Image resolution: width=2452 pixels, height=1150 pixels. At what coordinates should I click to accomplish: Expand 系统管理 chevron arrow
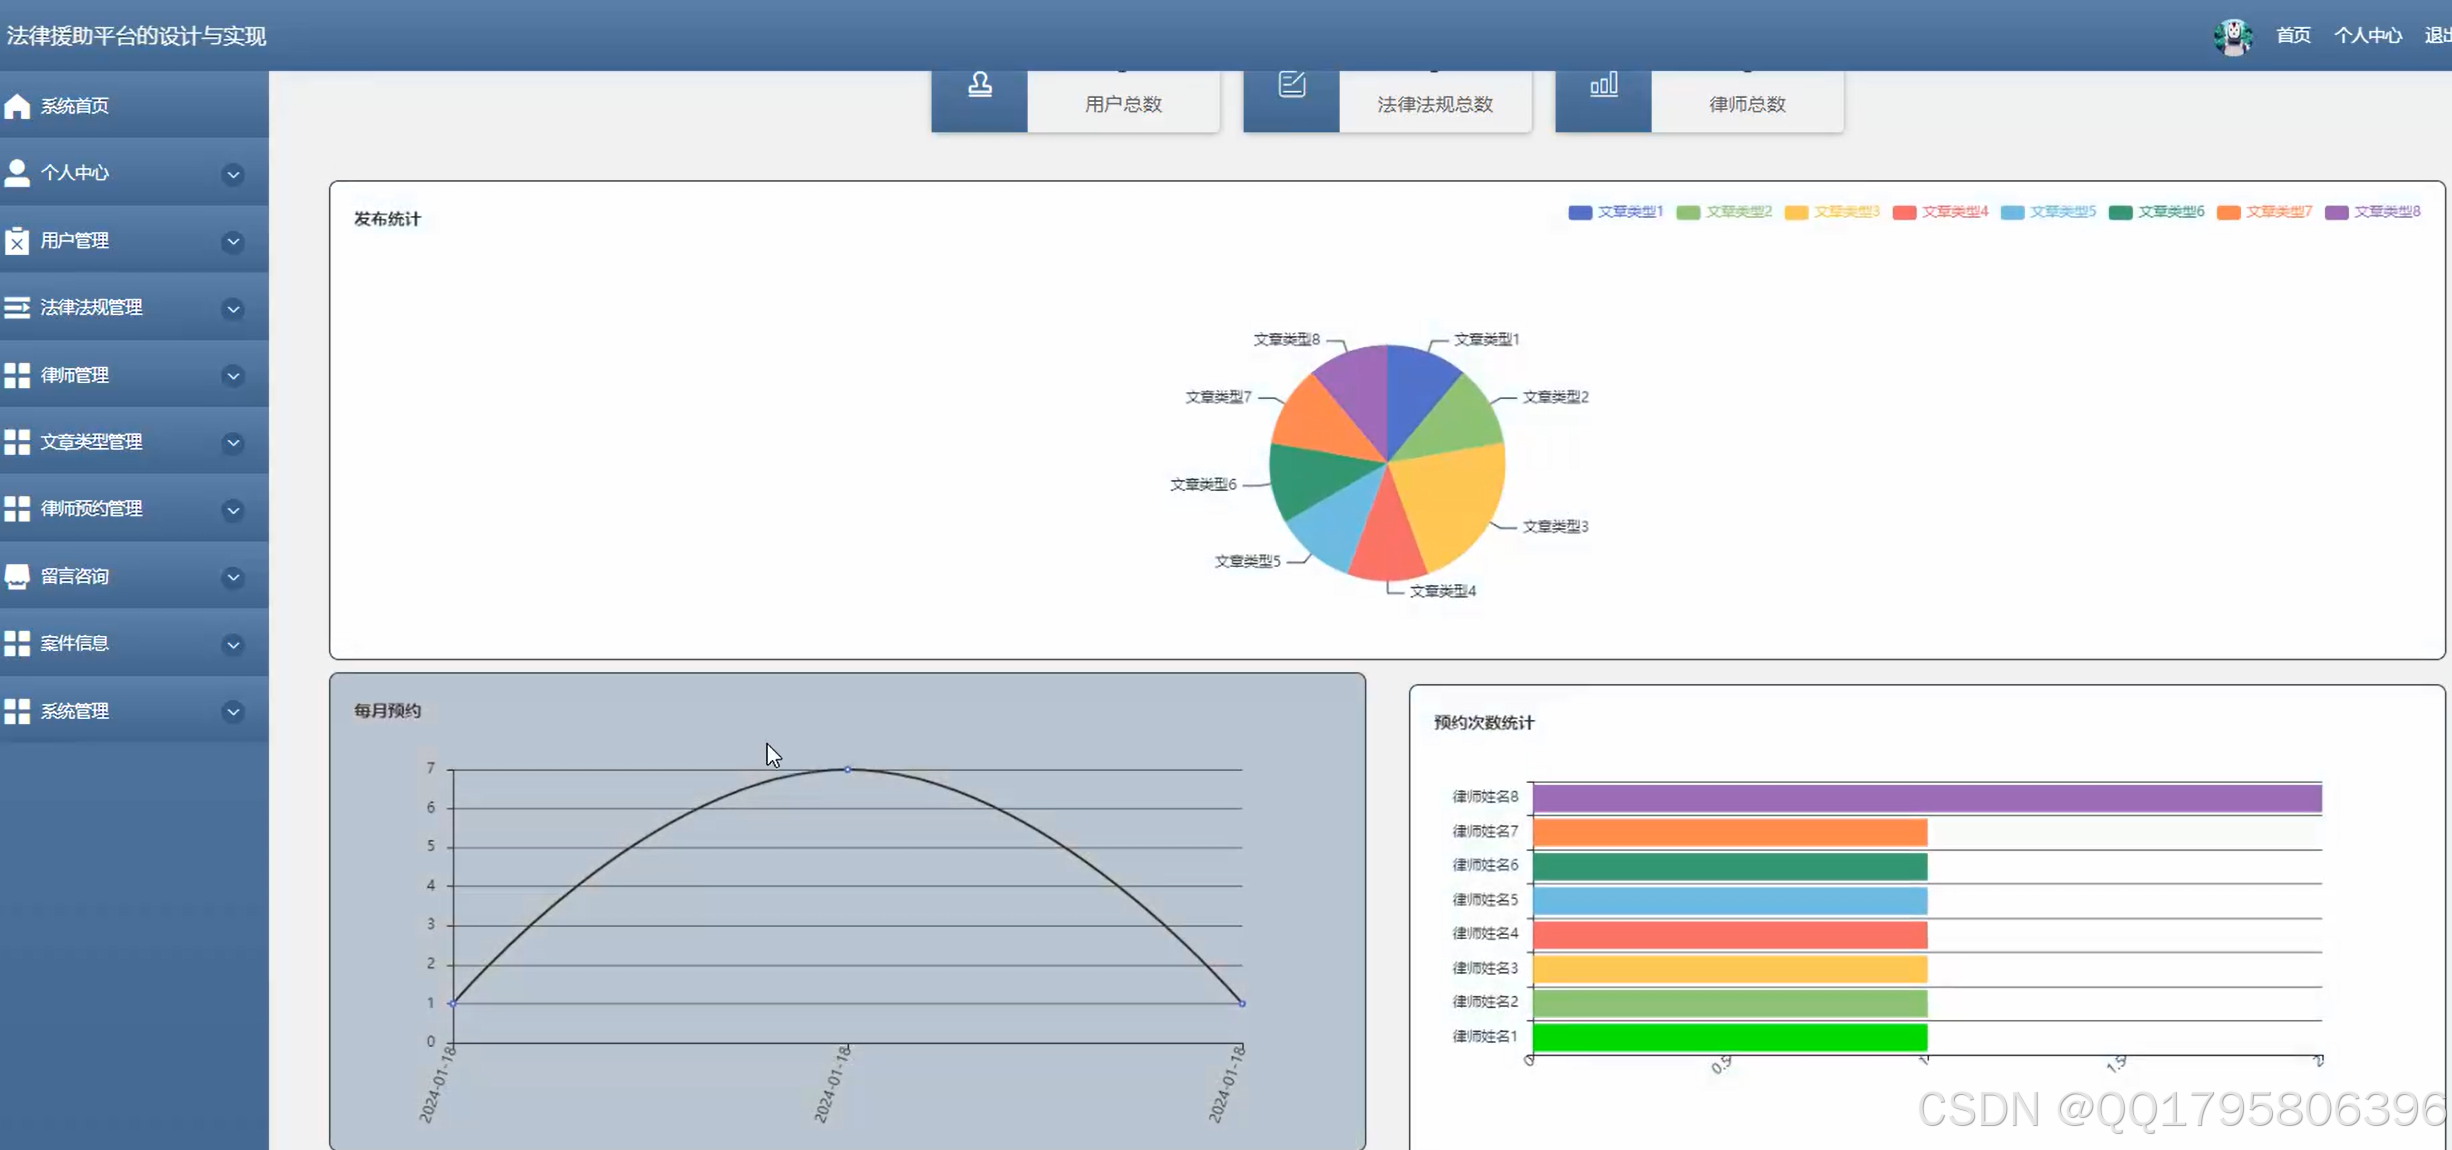(x=233, y=712)
